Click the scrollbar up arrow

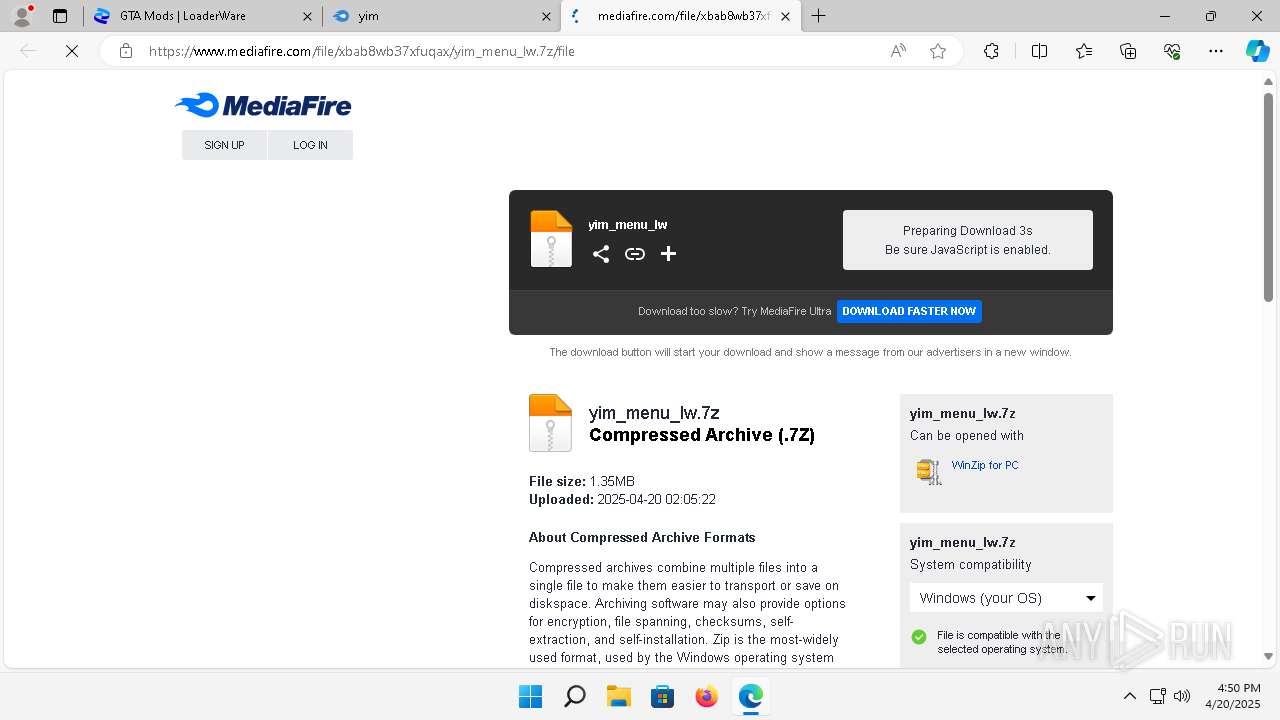(x=1269, y=82)
